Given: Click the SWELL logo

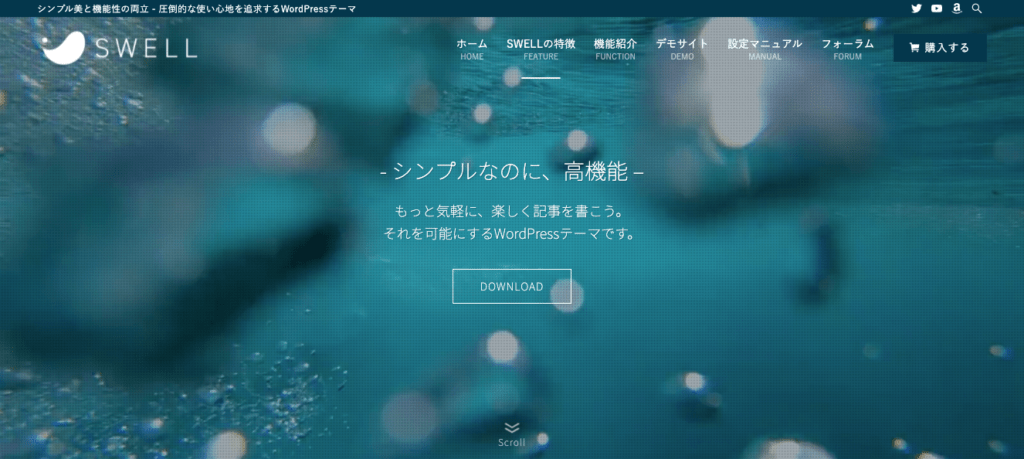Looking at the screenshot, I should [118, 48].
